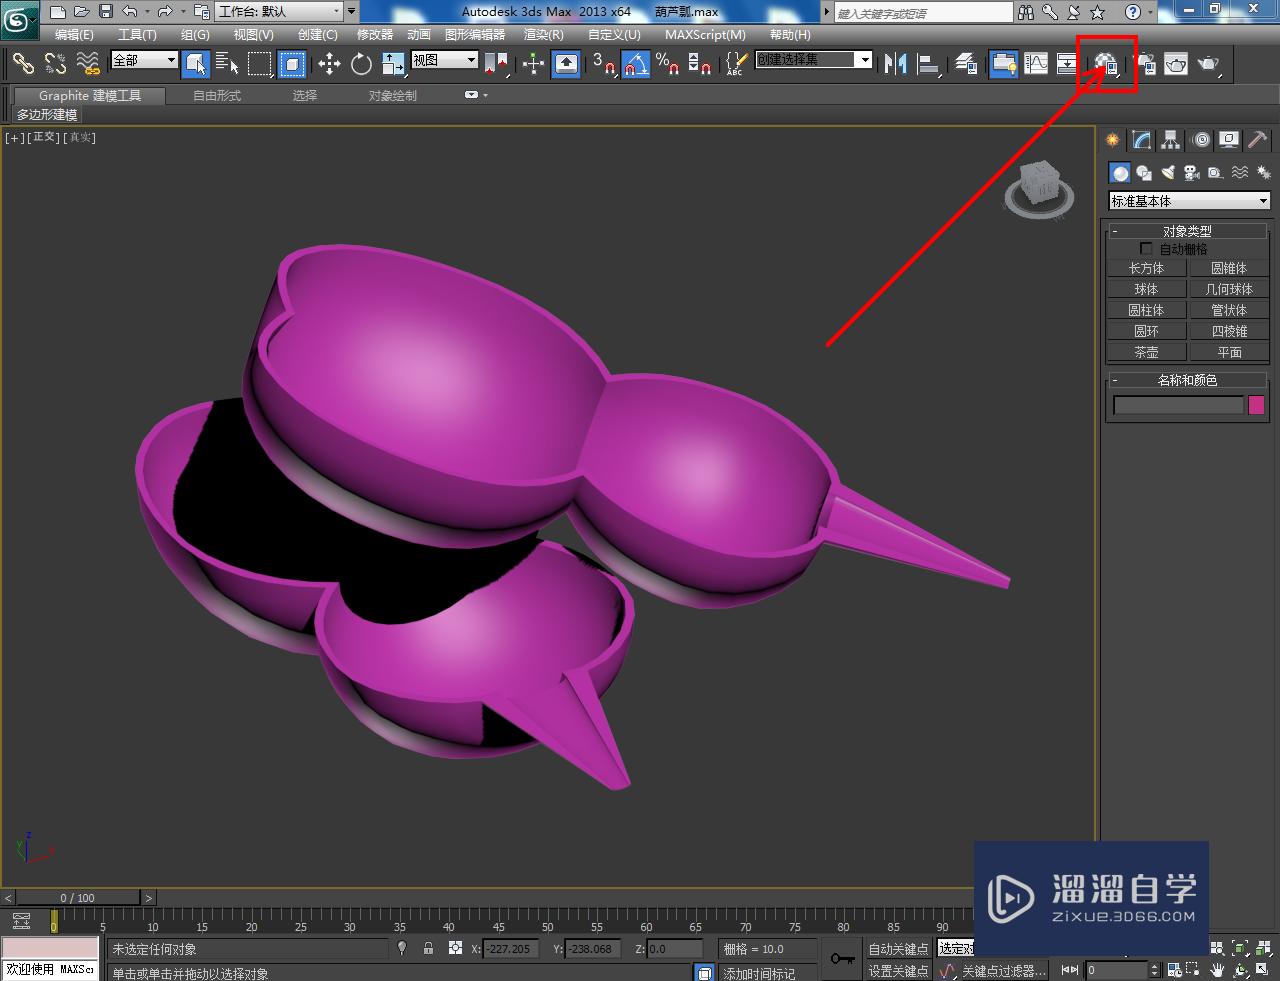Open the 工作台: 默认 workspace dropdown
This screenshot has height=981, width=1280.
(279, 12)
